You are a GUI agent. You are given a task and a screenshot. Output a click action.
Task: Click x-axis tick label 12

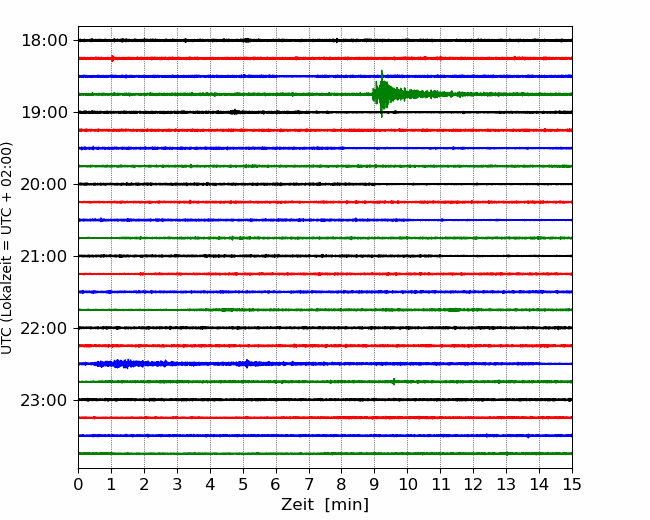coord(473,484)
